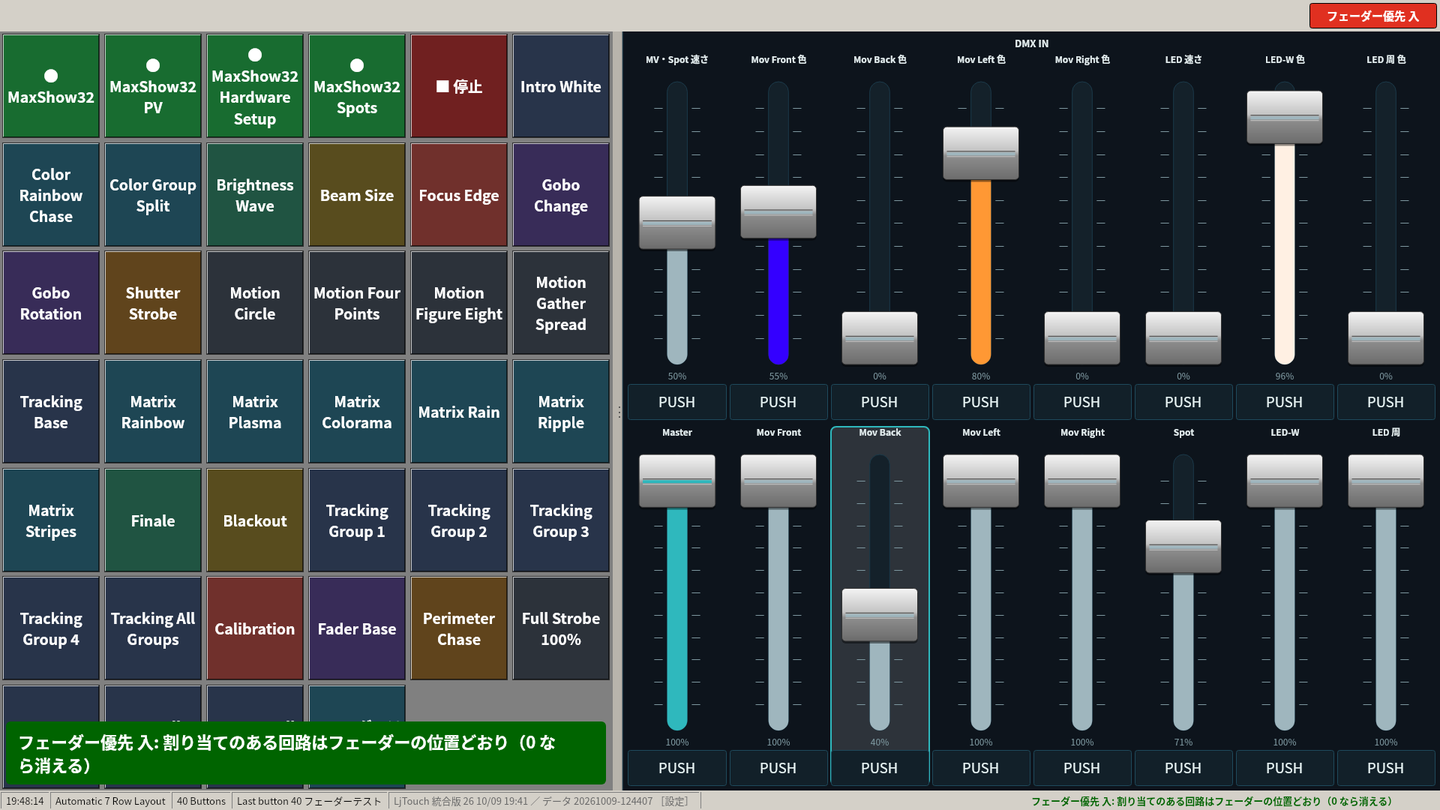Viewport: 1440px width, 810px height.
Task: Click the Spot fader handle
Action: click(1183, 546)
